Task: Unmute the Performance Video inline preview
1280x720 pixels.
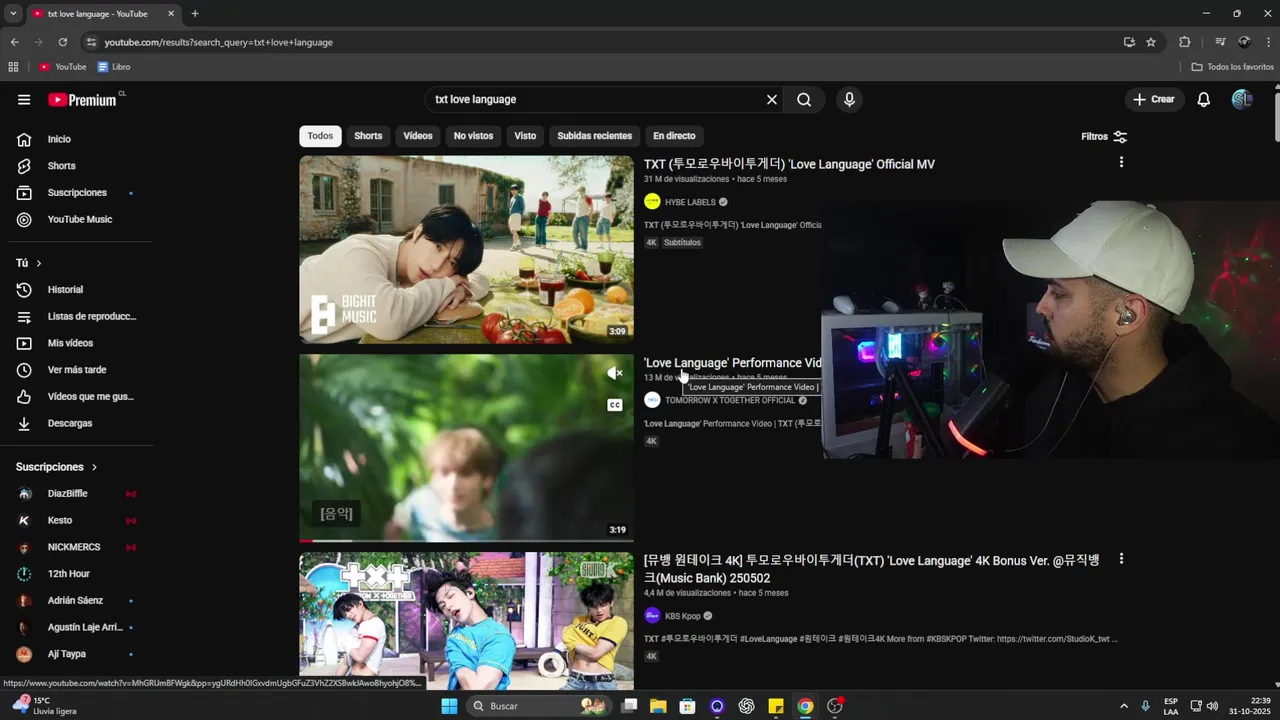Action: 615,373
